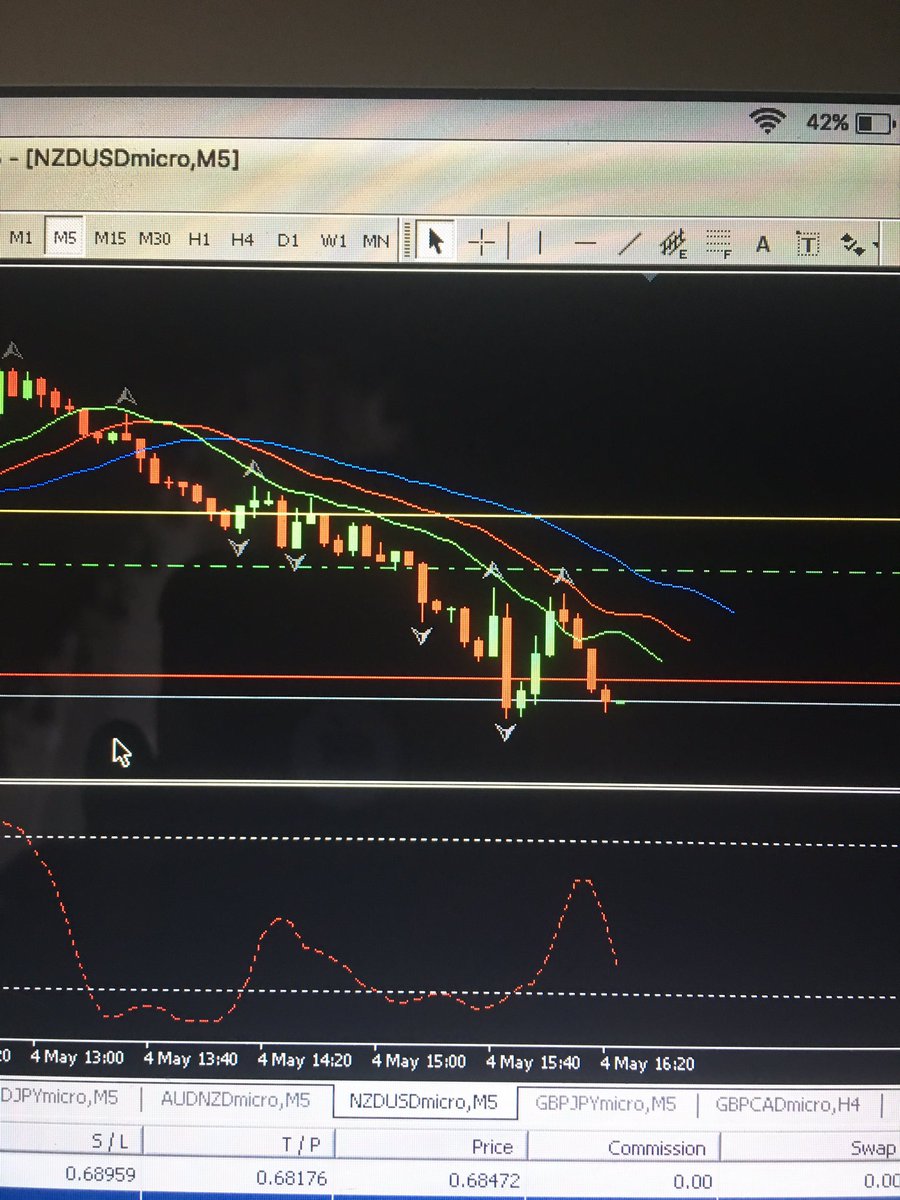The height and width of the screenshot is (1200, 900).
Task: Click the 4 May 15:00 time label
Action: [420, 1059]
